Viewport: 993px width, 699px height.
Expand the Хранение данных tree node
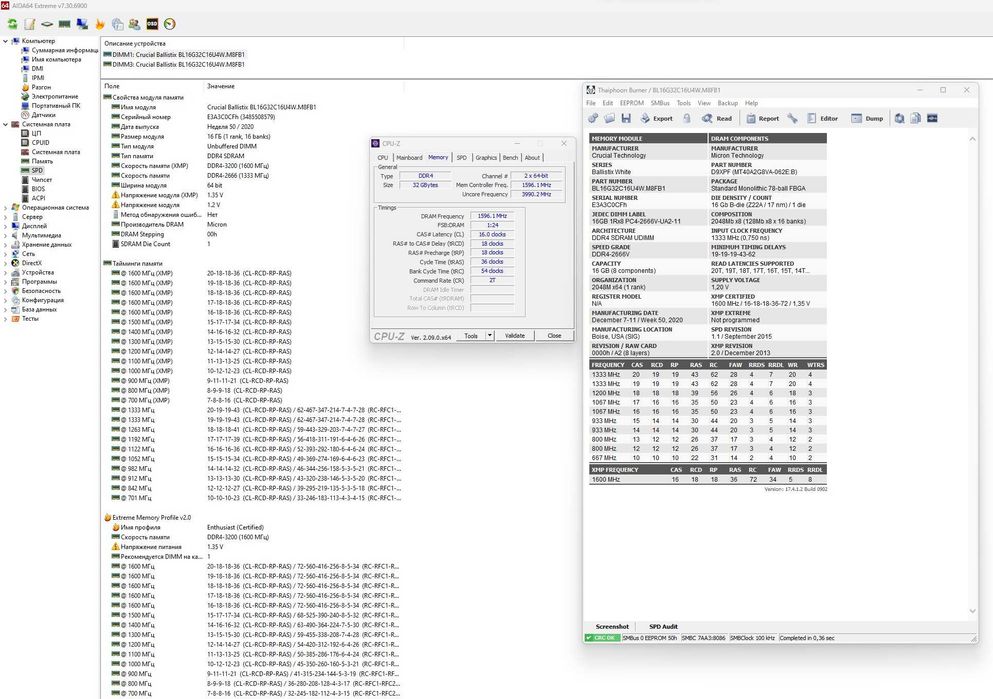(5, 243)
